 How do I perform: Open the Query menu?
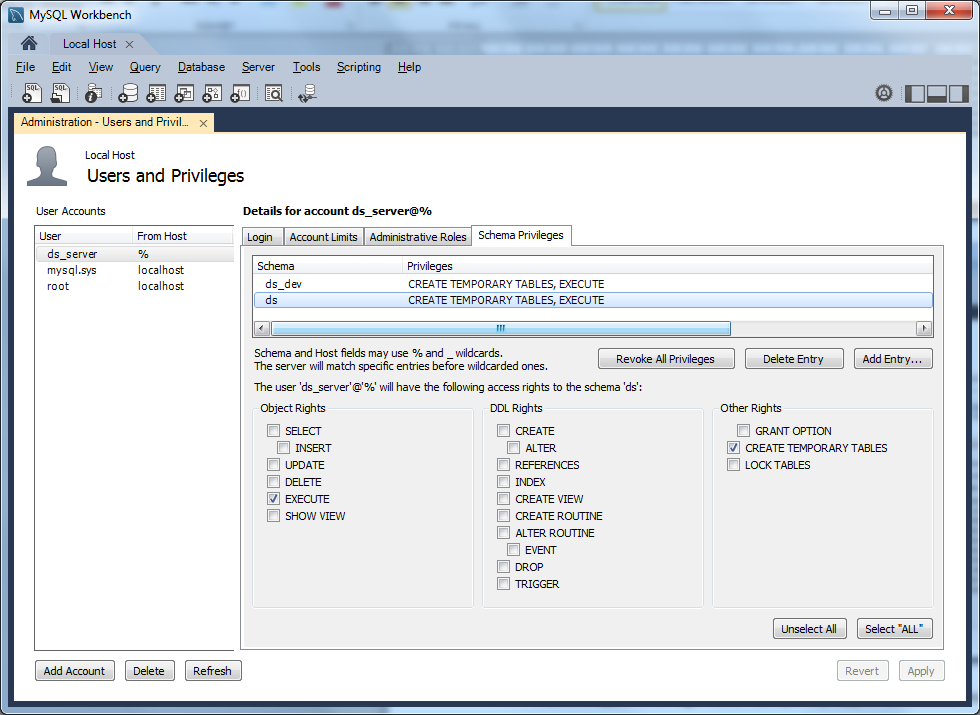145,67
